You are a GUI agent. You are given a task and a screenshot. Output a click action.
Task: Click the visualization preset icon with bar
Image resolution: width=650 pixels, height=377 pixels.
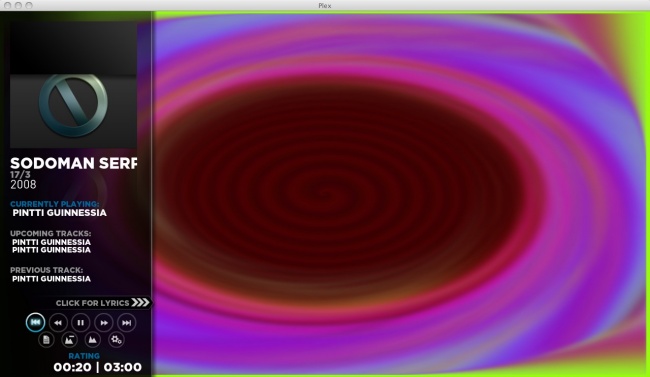point(69,340)
